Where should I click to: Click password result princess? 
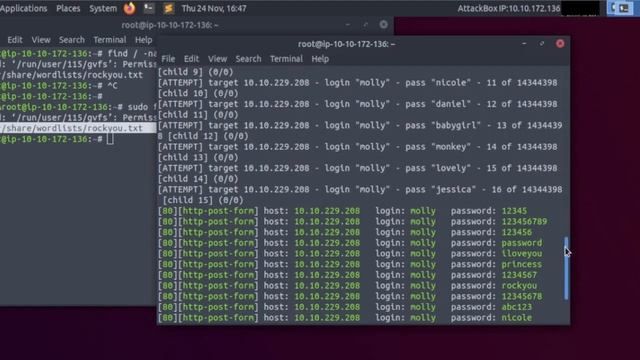coord(522,264)
